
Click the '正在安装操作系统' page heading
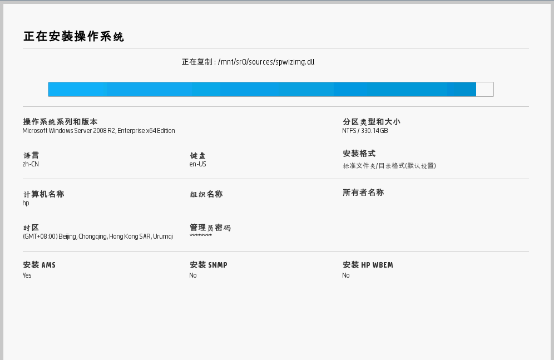[x=73, y=36]
